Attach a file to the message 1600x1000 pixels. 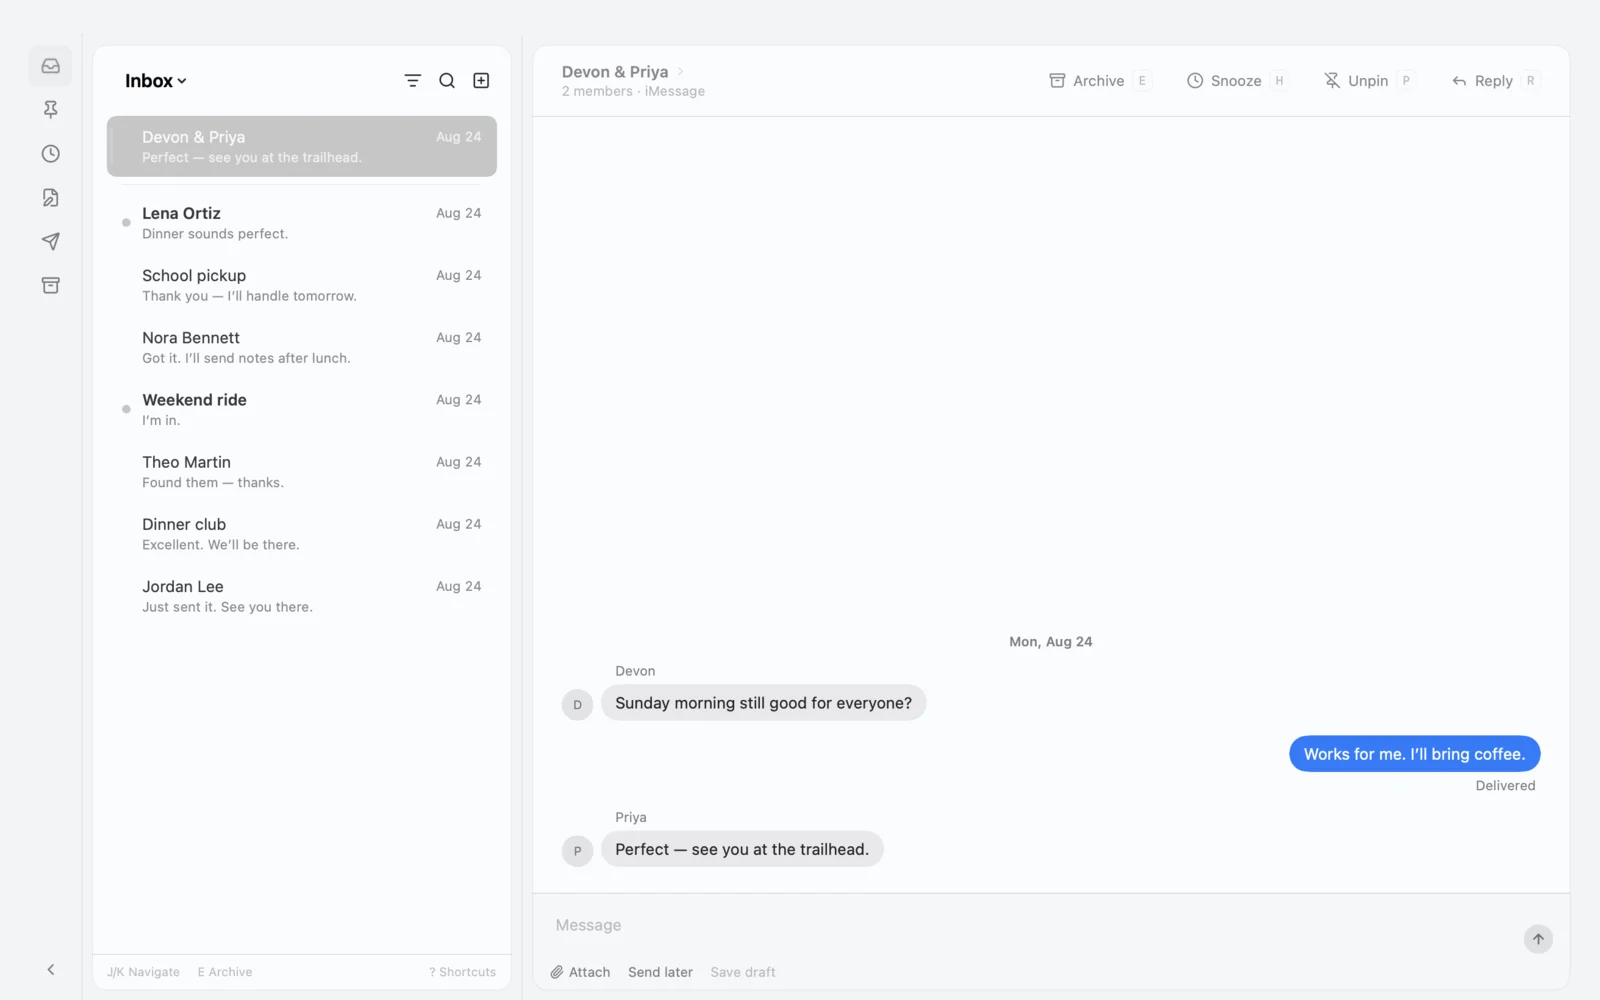(x=580, y=972)
